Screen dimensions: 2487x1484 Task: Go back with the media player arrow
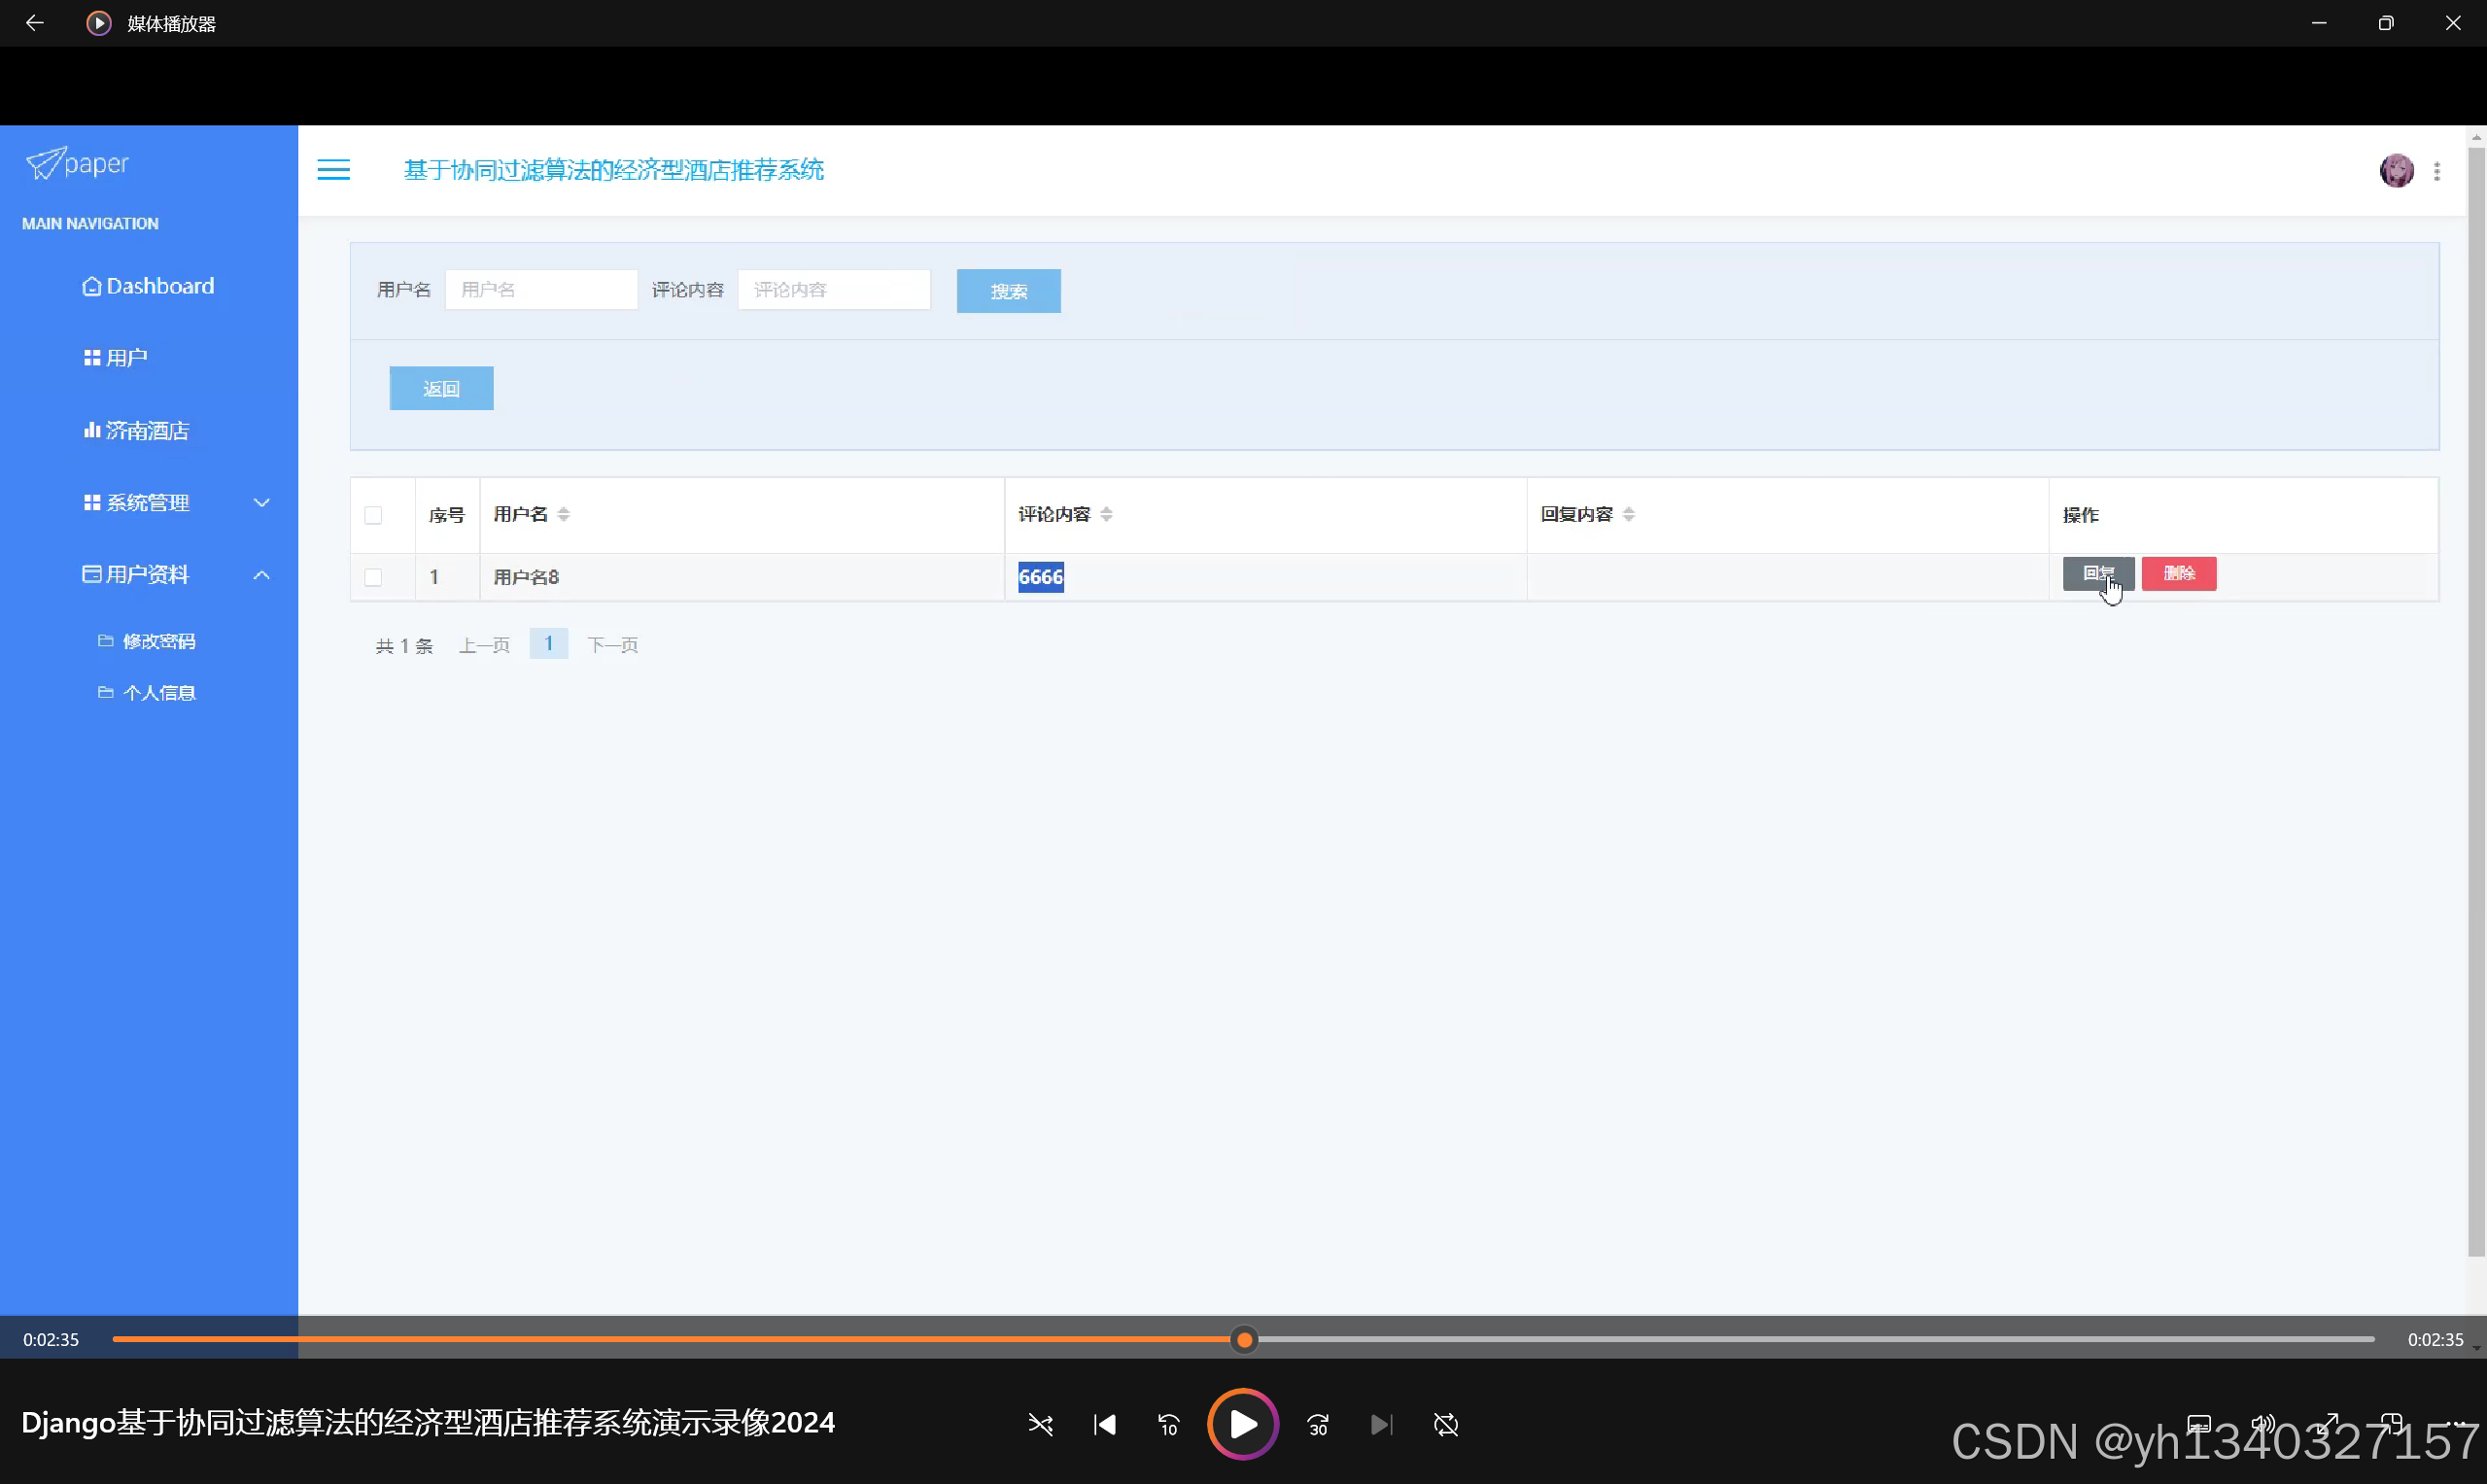tap(34, 22)
